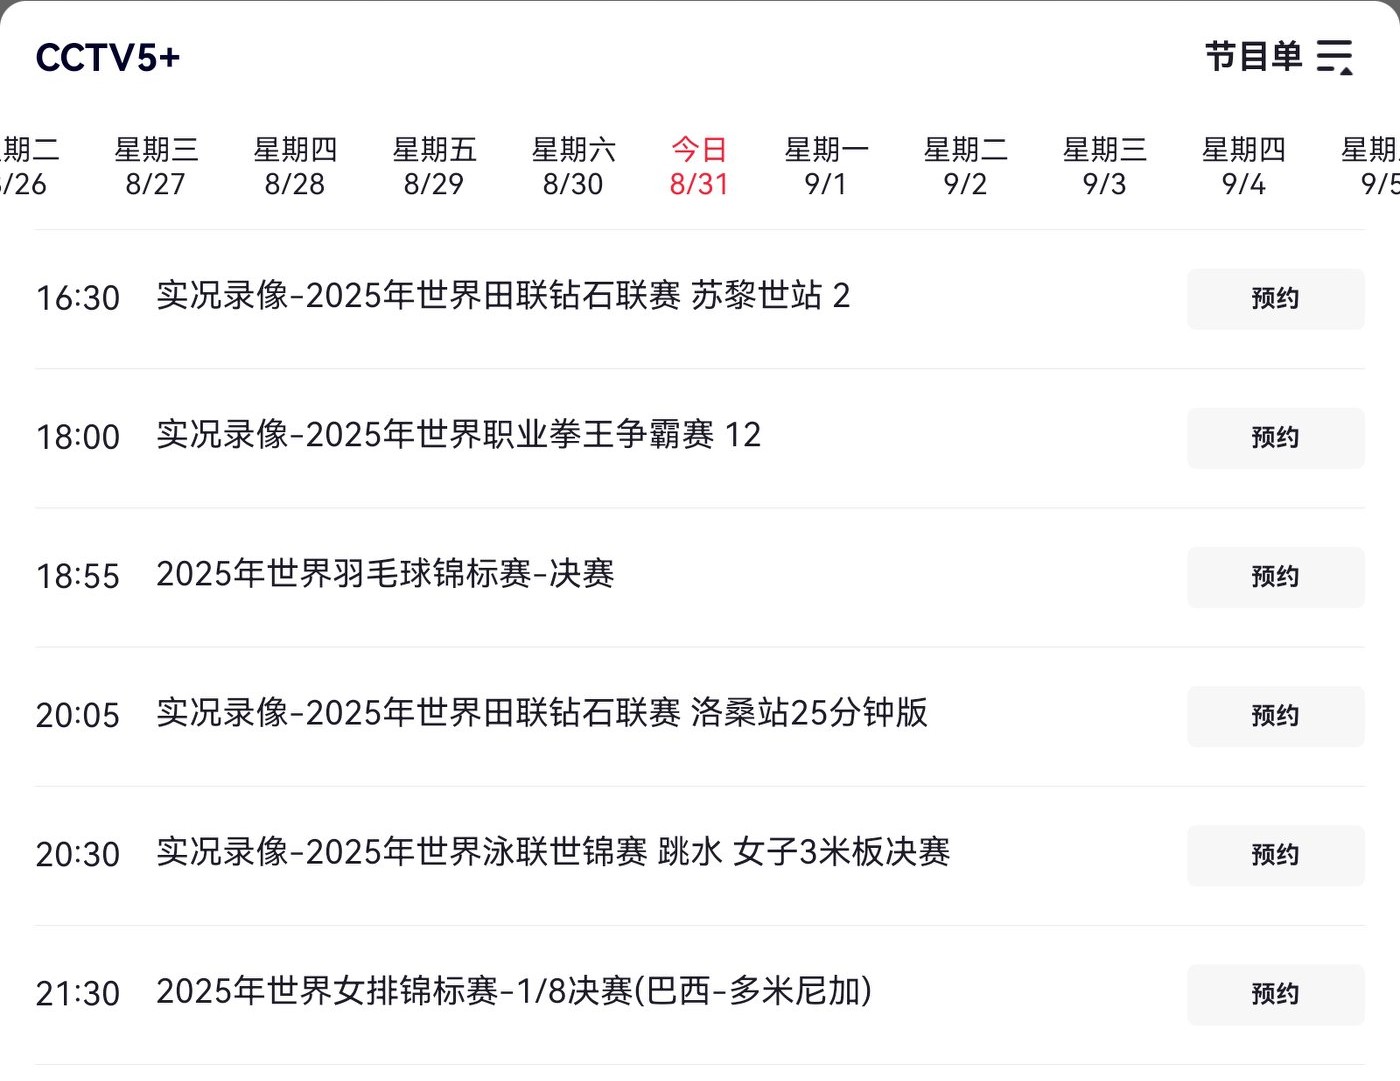Open the 星期一 9/1 schedule tab
Viewport: 1400px width, 1081px height.
click(826, 167)
